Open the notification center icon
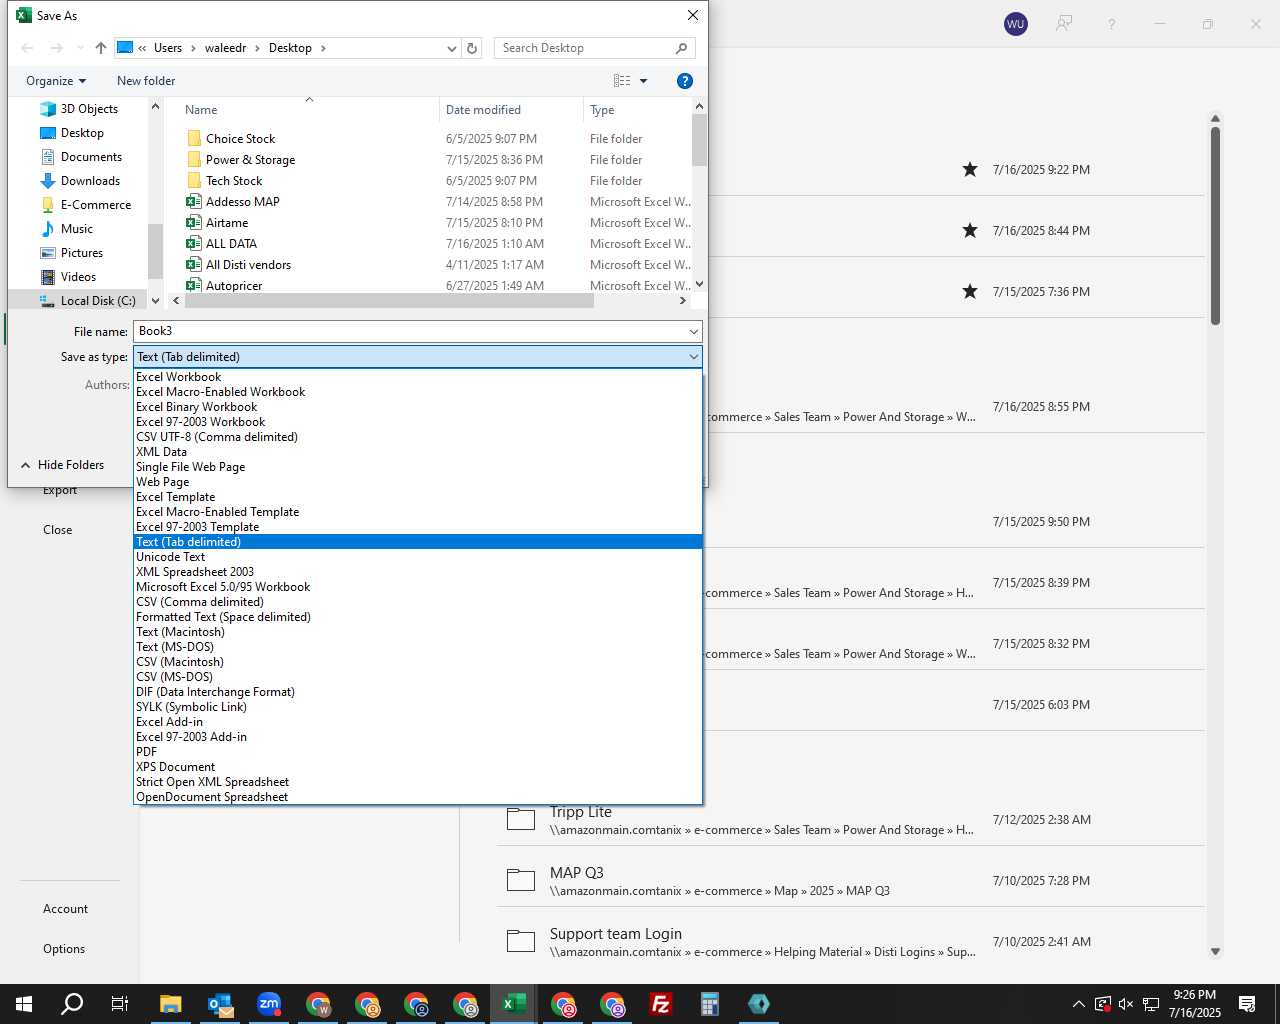Screen dimensions: 1280x1024 coord(1247,1004)
